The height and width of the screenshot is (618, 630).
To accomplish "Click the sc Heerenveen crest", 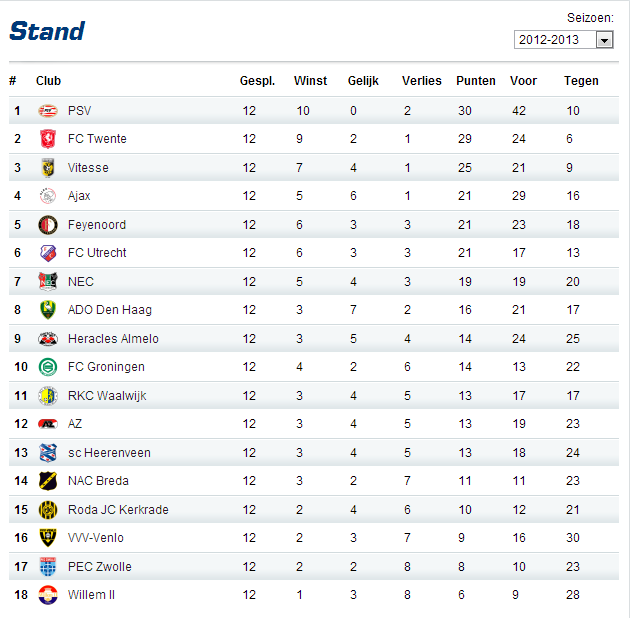I will click(48, 453).
